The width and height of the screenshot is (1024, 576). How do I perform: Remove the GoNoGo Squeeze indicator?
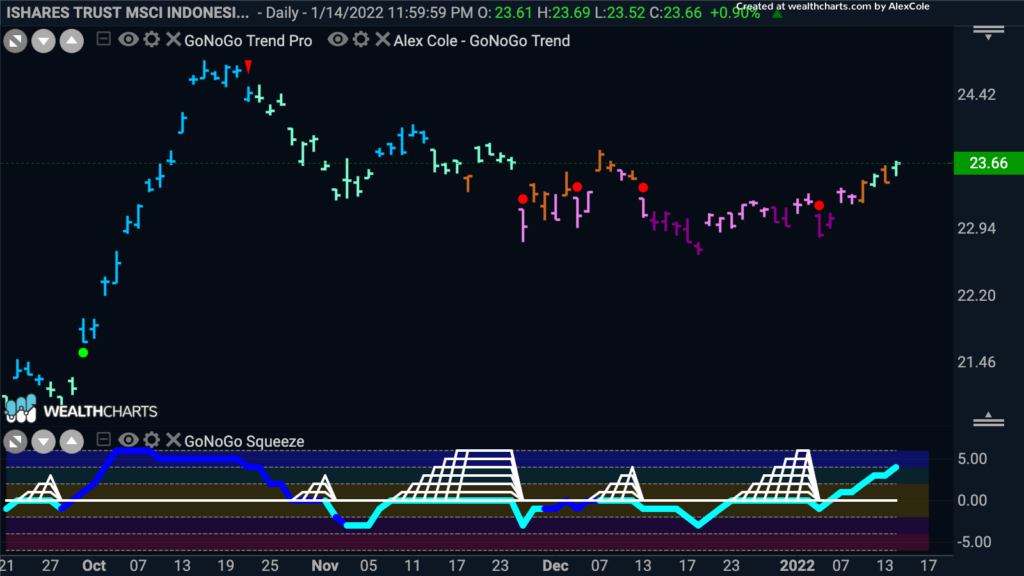[x=173, y=440]
